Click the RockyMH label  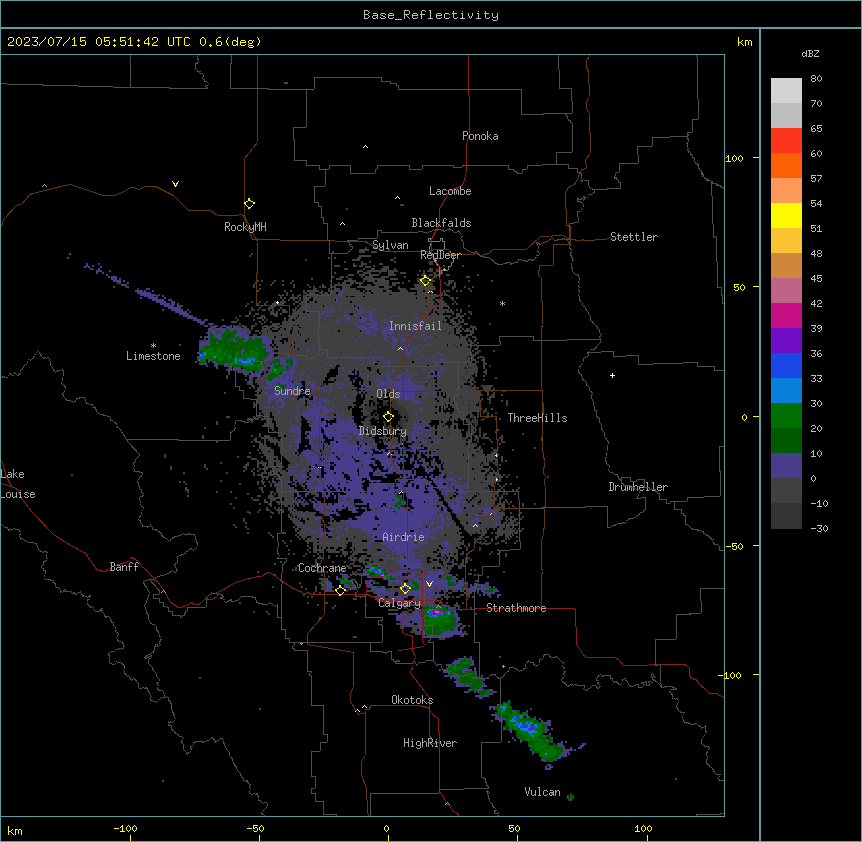click(245, 227)
